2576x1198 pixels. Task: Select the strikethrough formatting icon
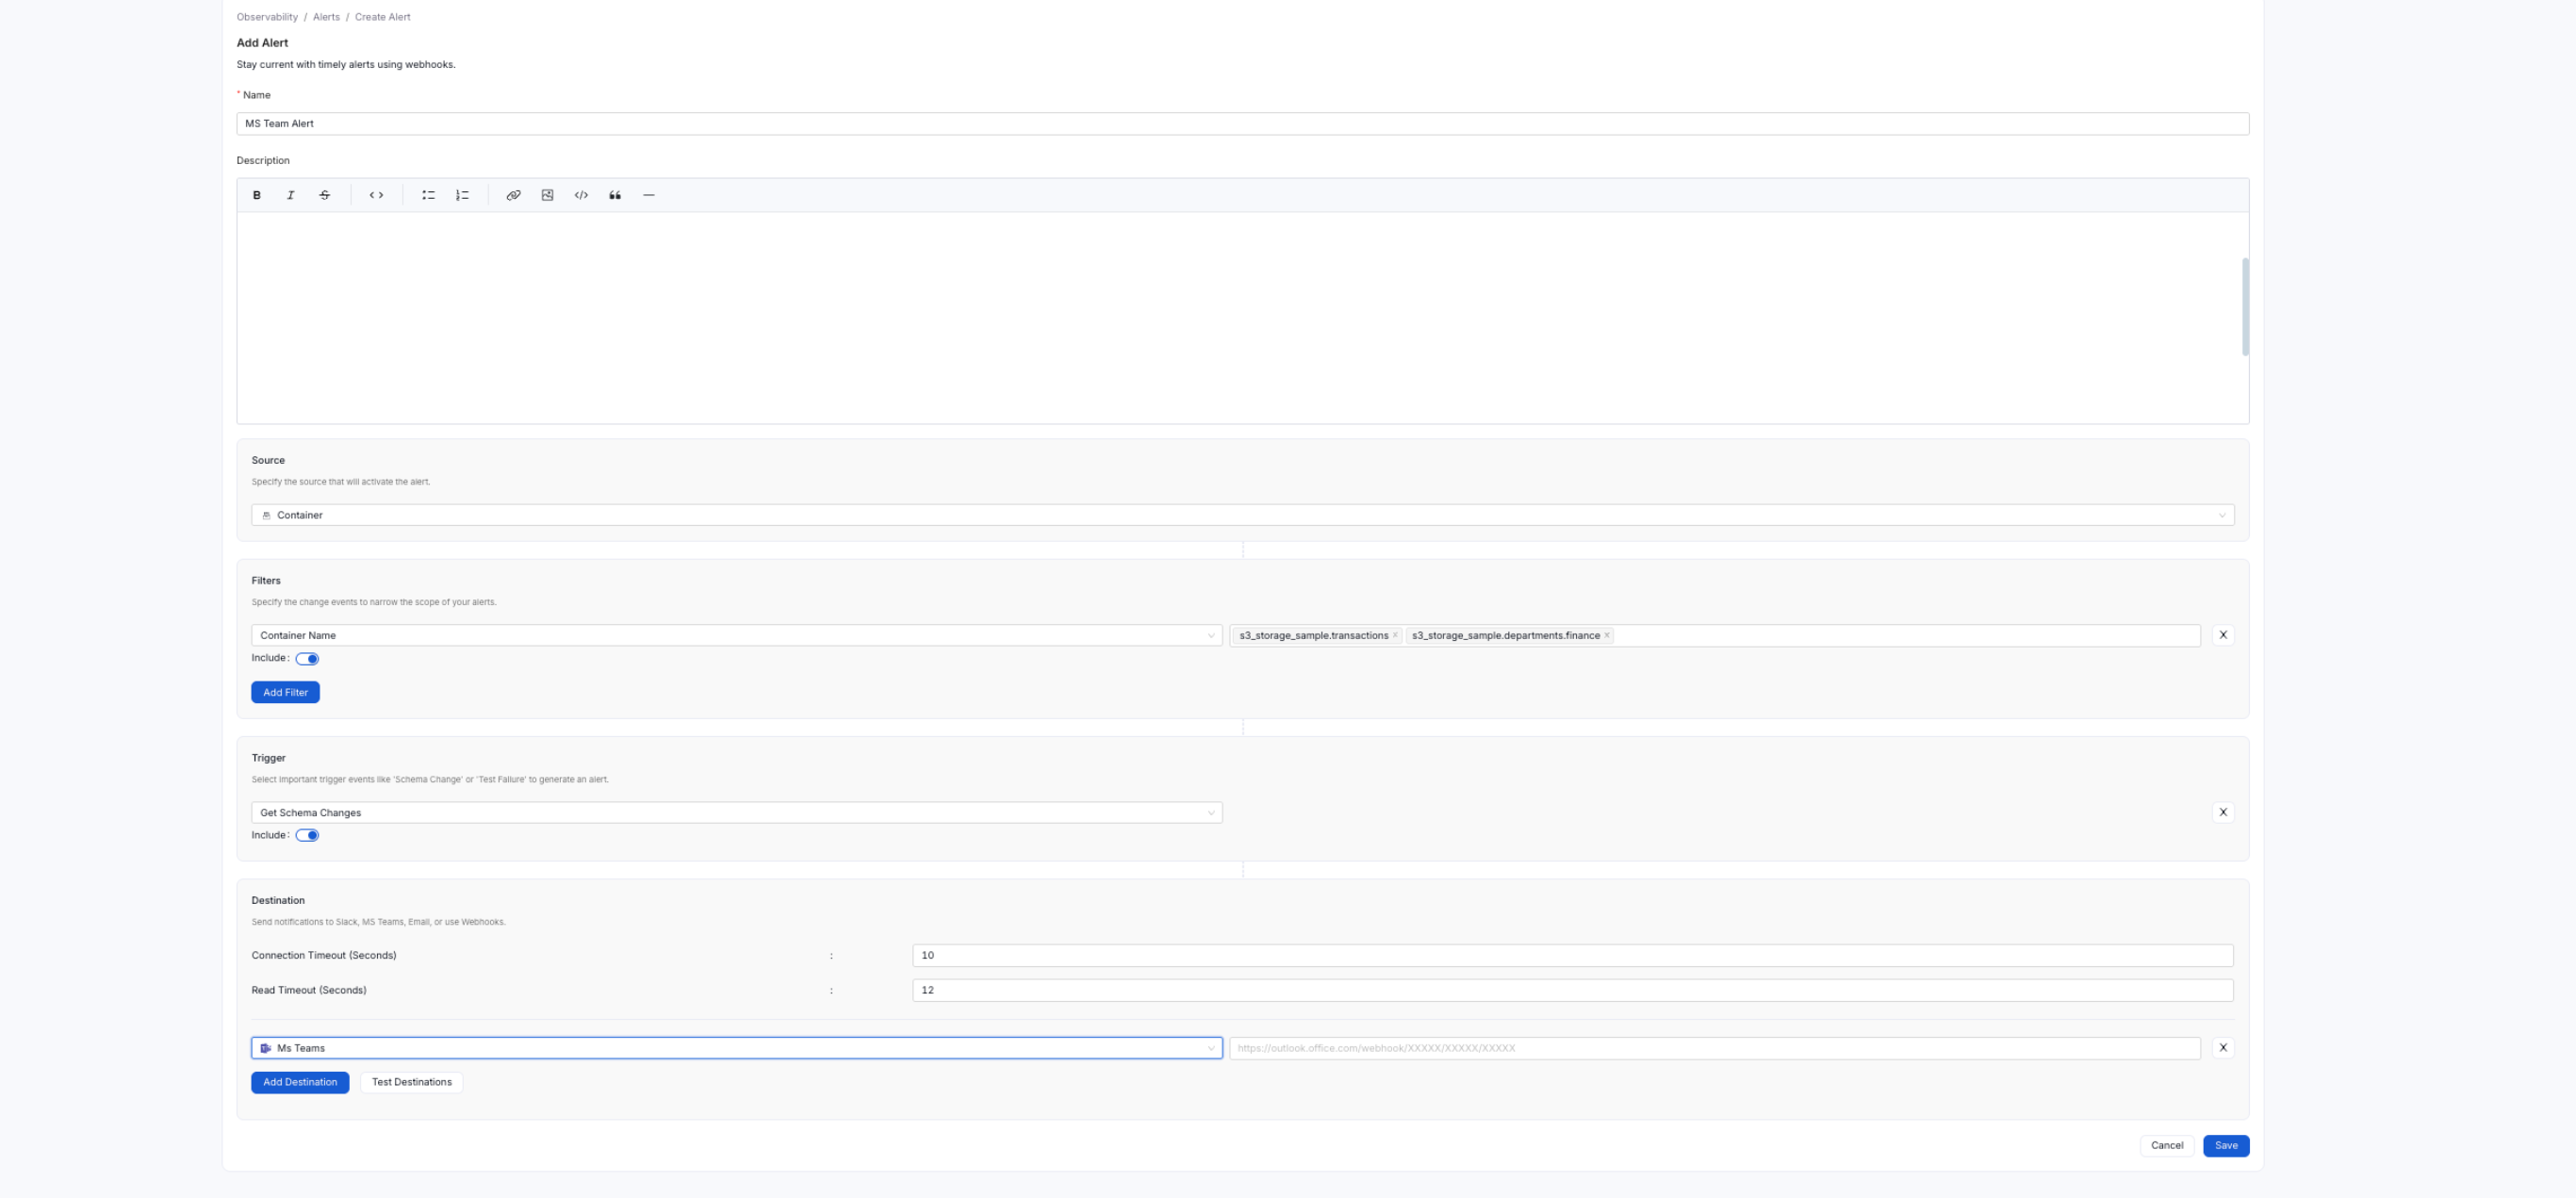[324, 195]
